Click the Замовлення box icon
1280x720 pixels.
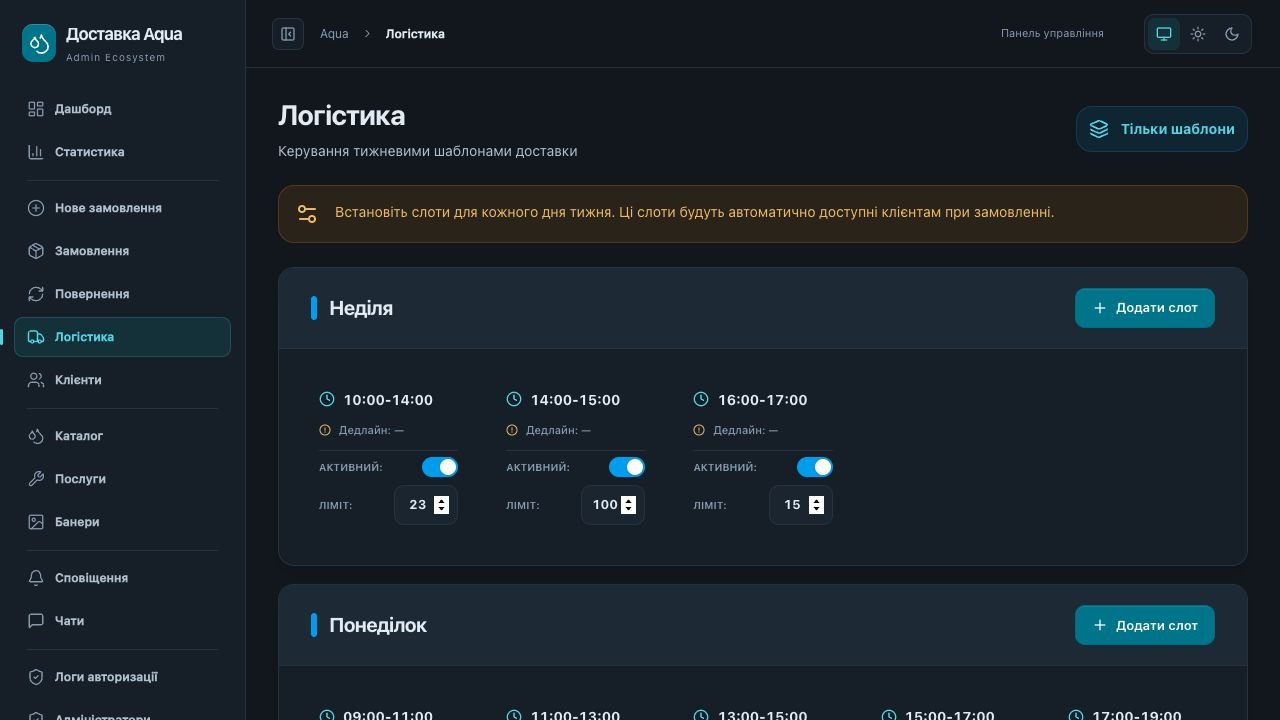point(36,251)
